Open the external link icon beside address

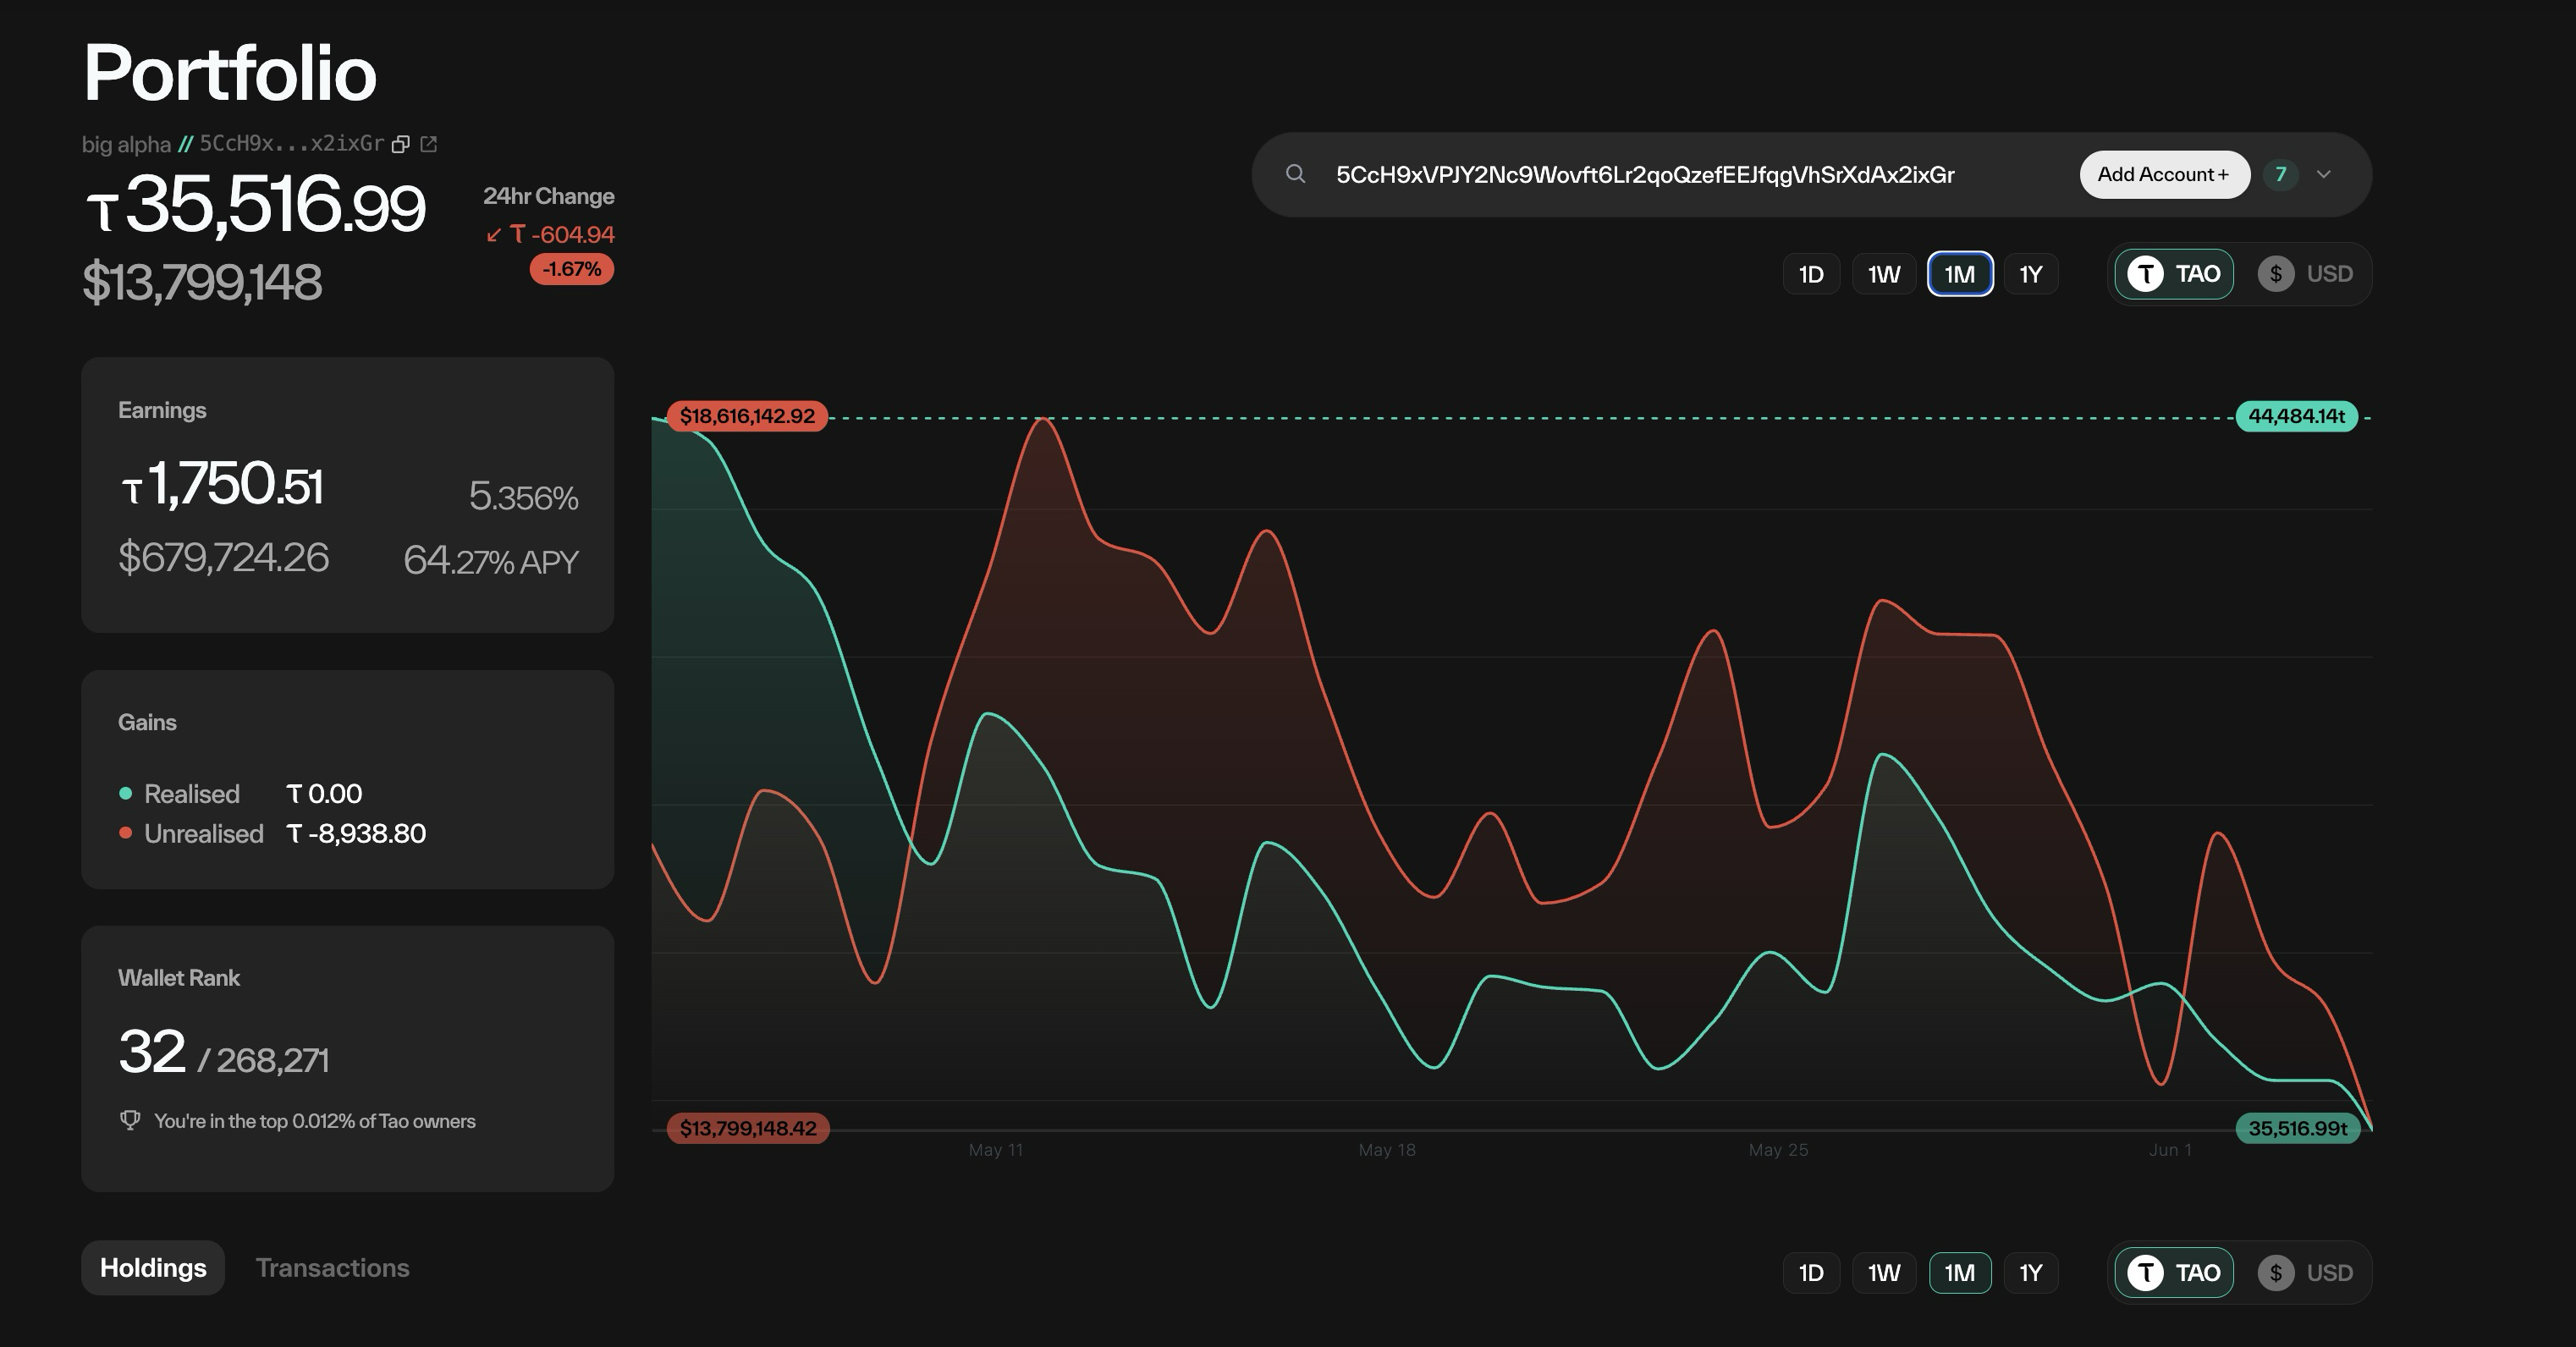click(429, 144)
